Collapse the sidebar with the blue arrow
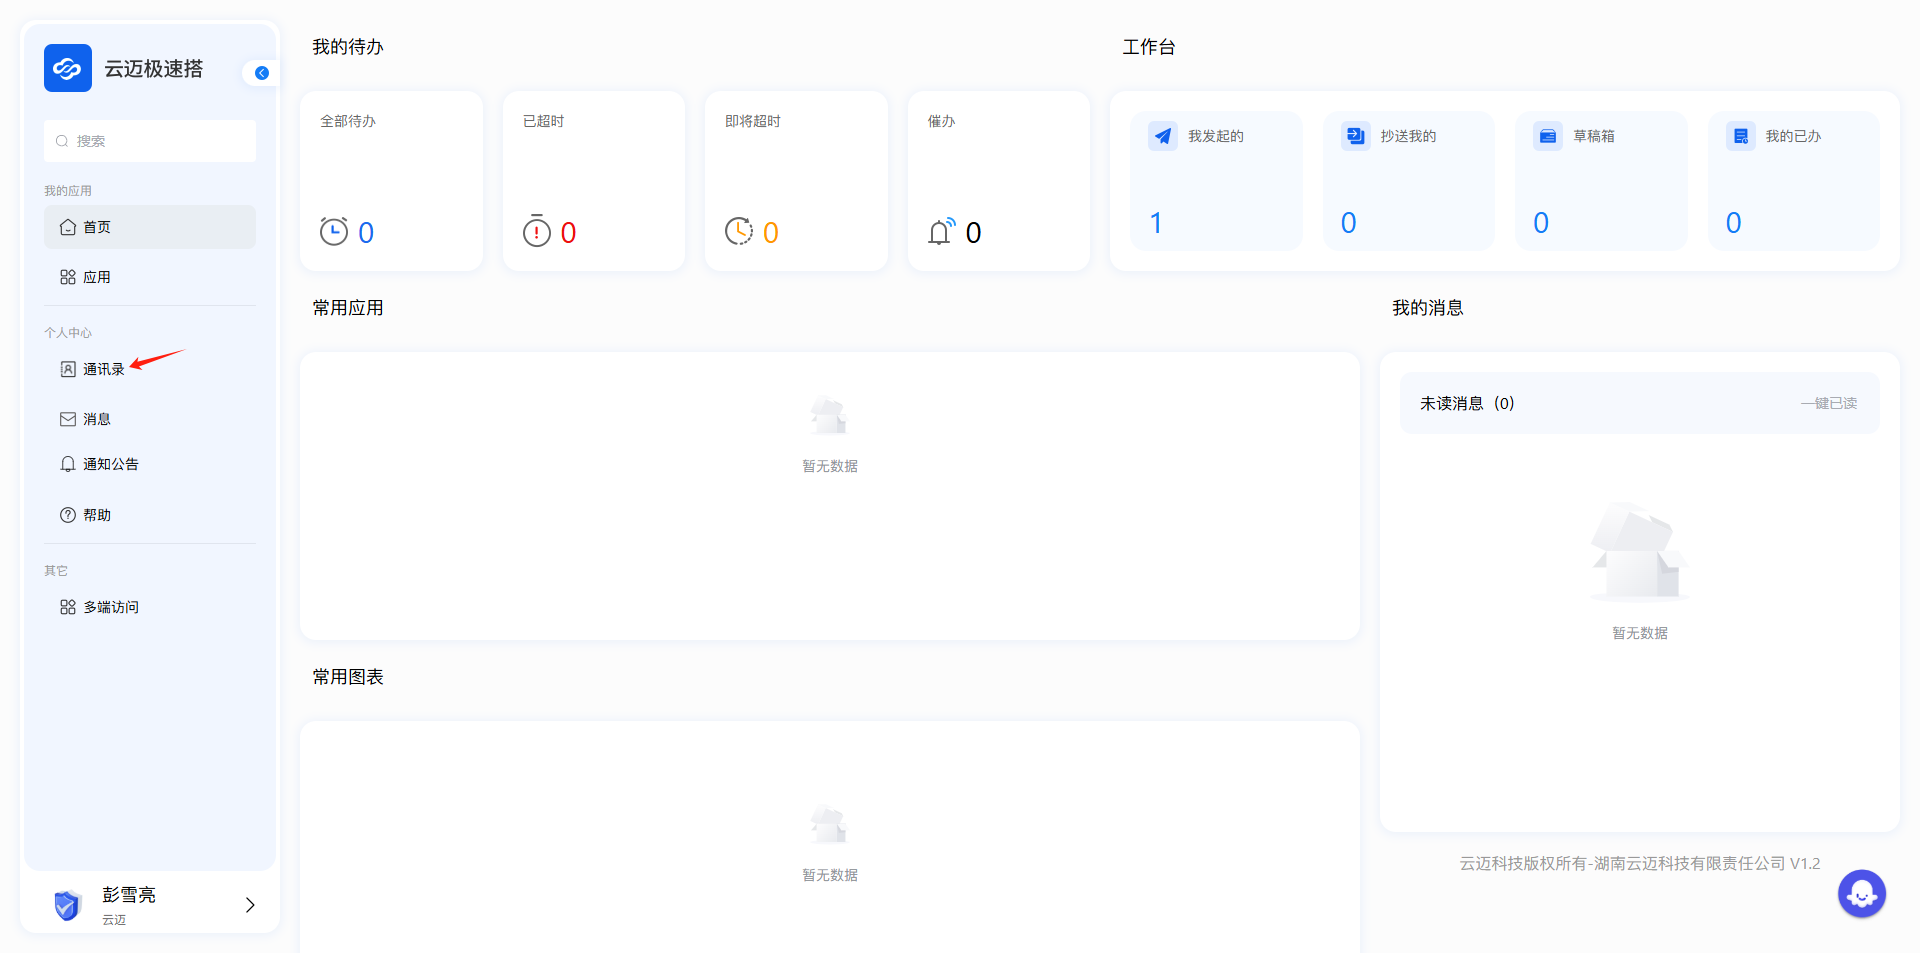 pos(262,73)
